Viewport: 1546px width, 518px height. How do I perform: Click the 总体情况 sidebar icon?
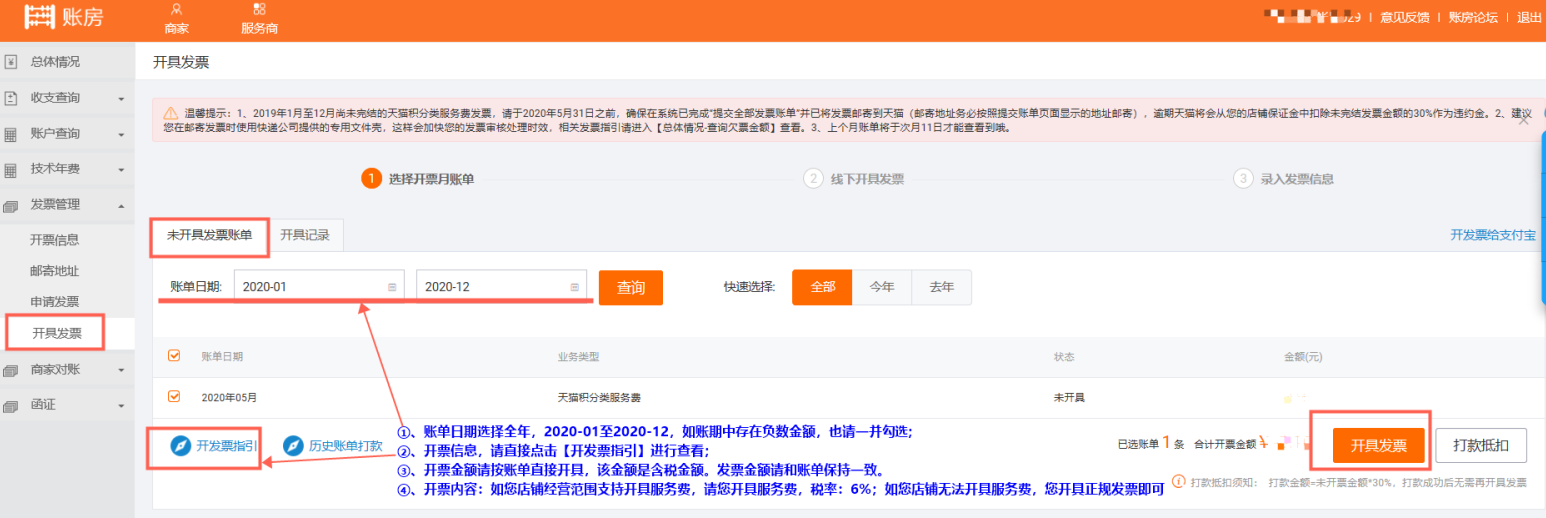pos(11,62)
